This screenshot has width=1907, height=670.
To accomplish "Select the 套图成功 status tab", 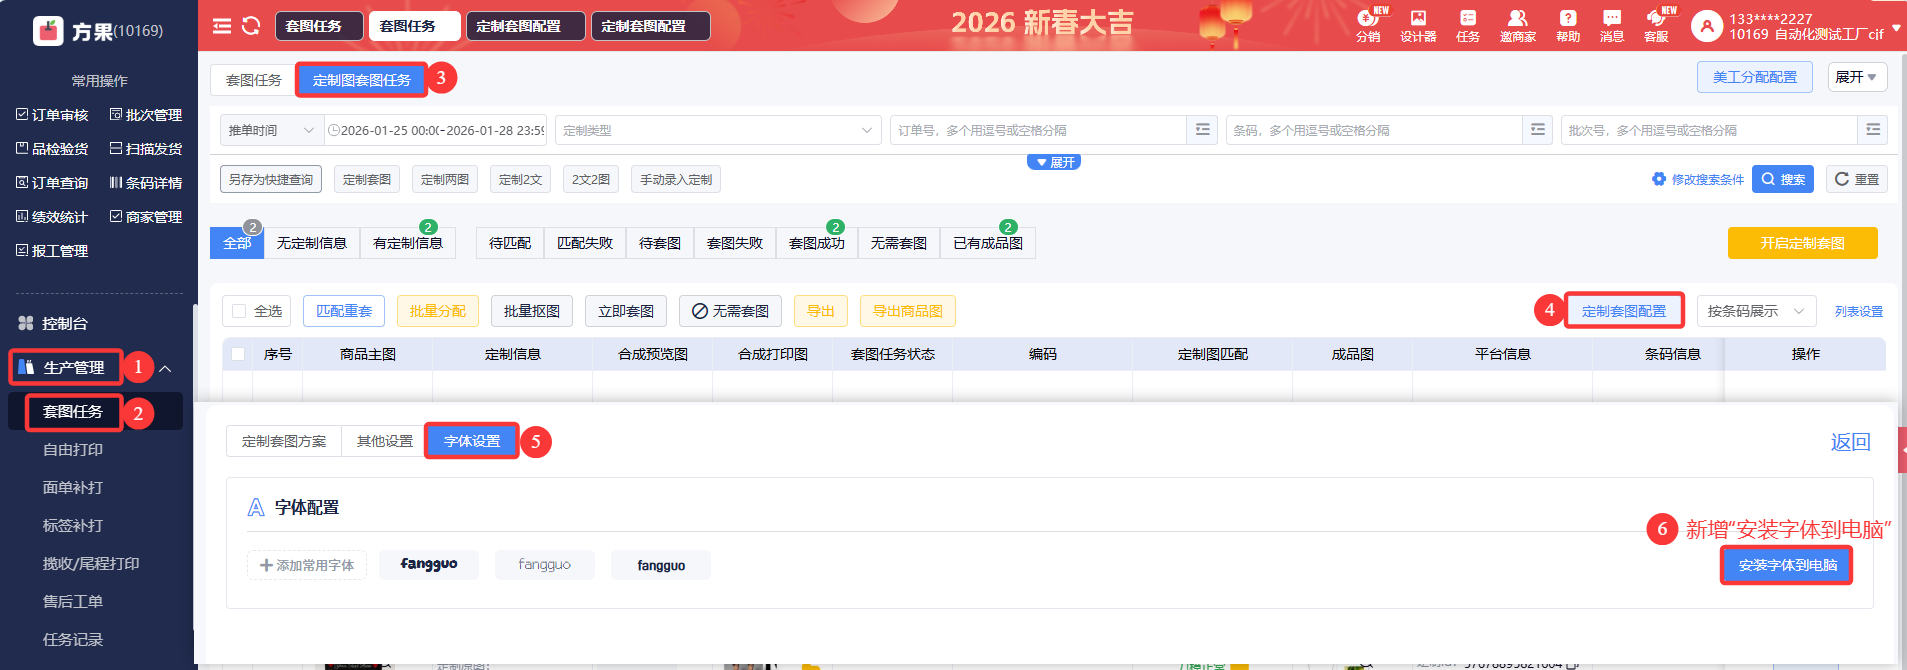I will coord(816,243).
